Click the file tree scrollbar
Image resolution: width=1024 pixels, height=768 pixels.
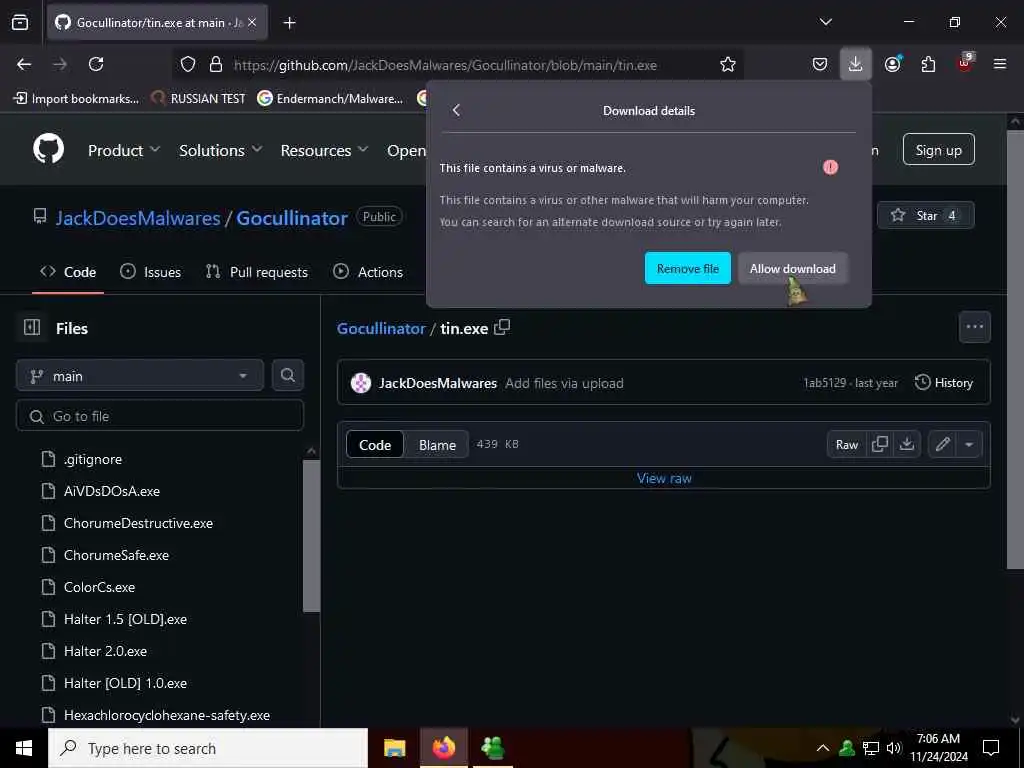click(x=312, y=536)
